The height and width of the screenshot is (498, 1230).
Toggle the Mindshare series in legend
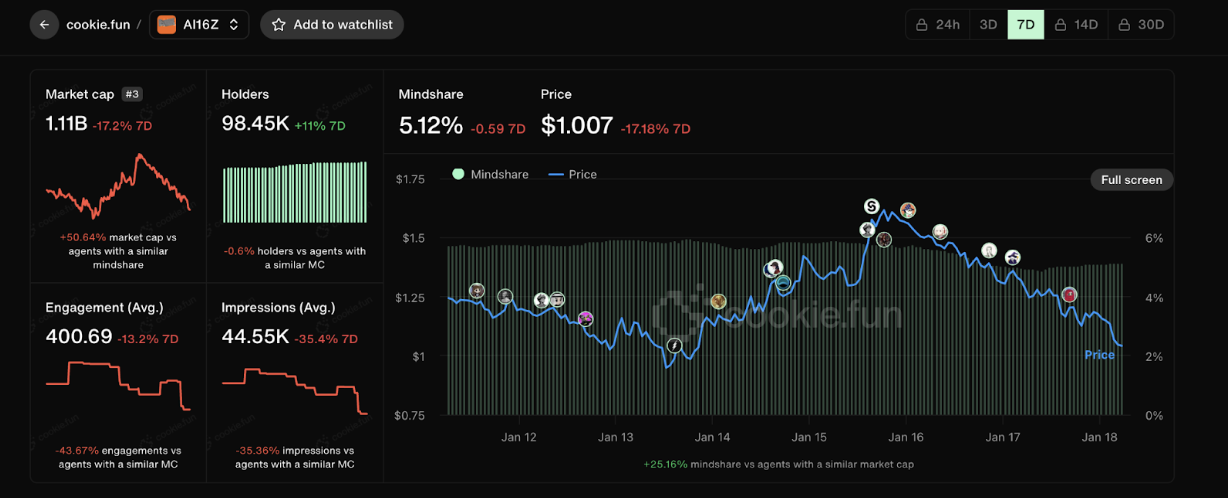click(x=490, y=174)
